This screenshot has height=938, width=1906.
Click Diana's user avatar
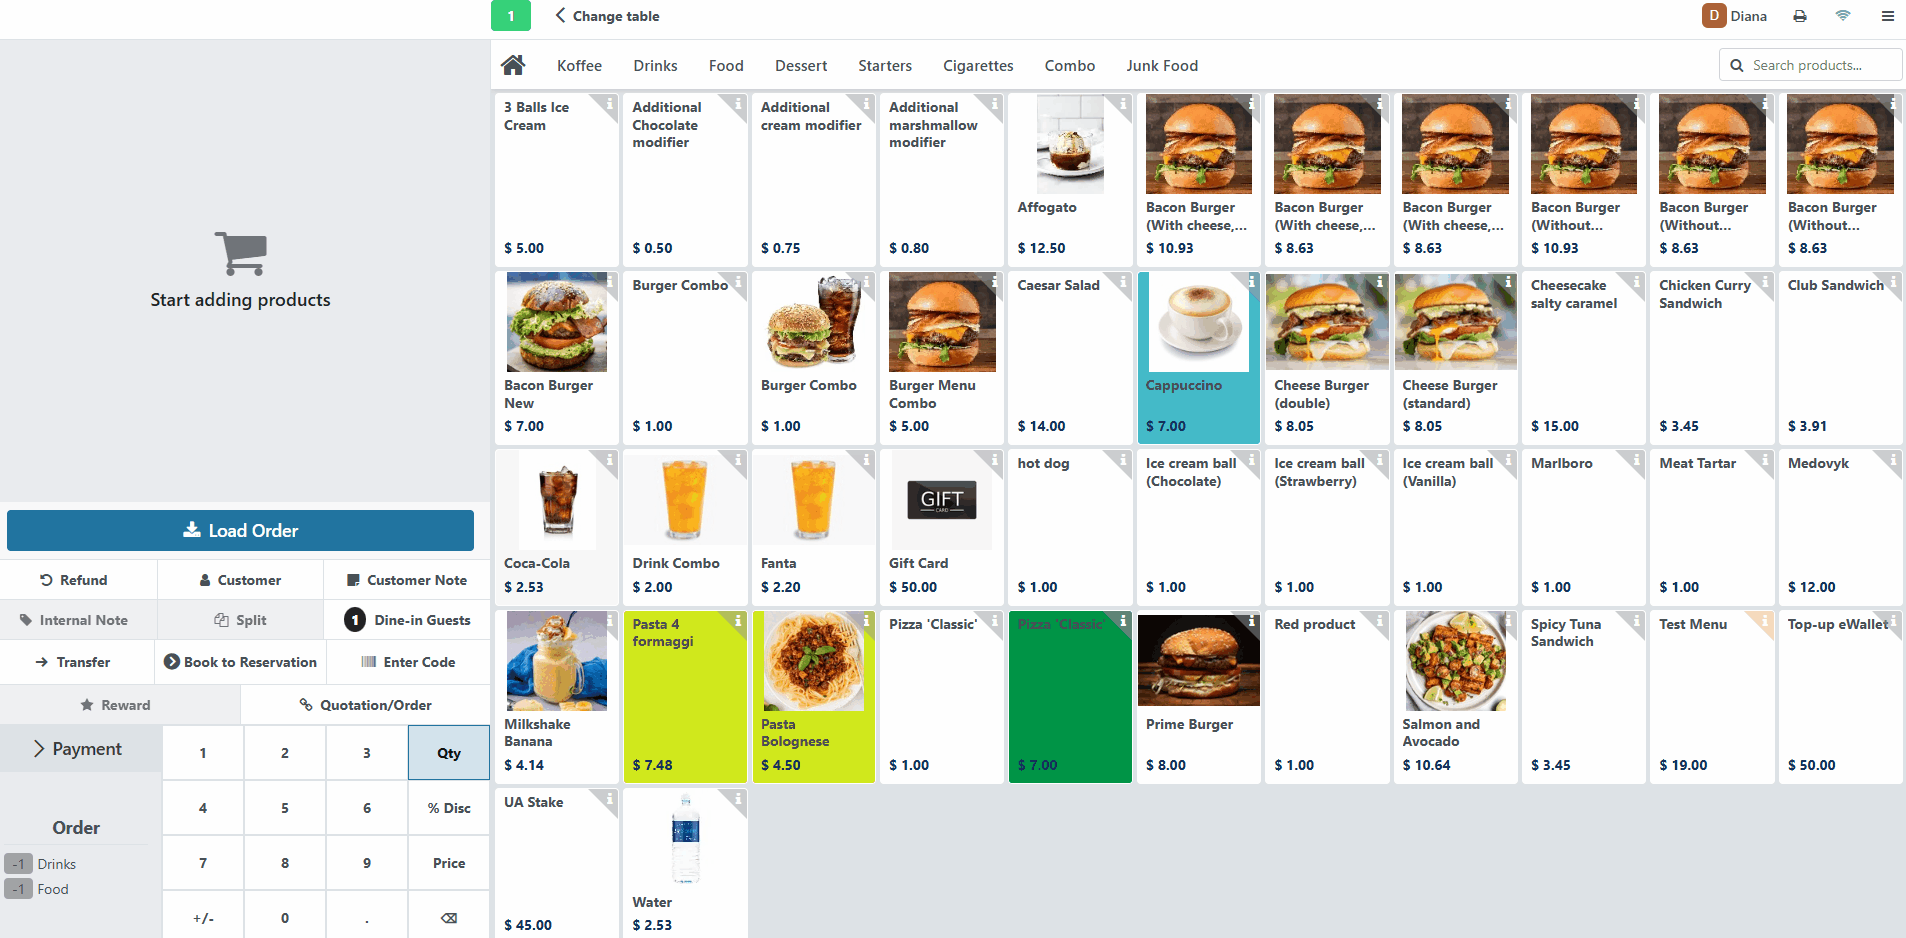[x=1714, y=16]
